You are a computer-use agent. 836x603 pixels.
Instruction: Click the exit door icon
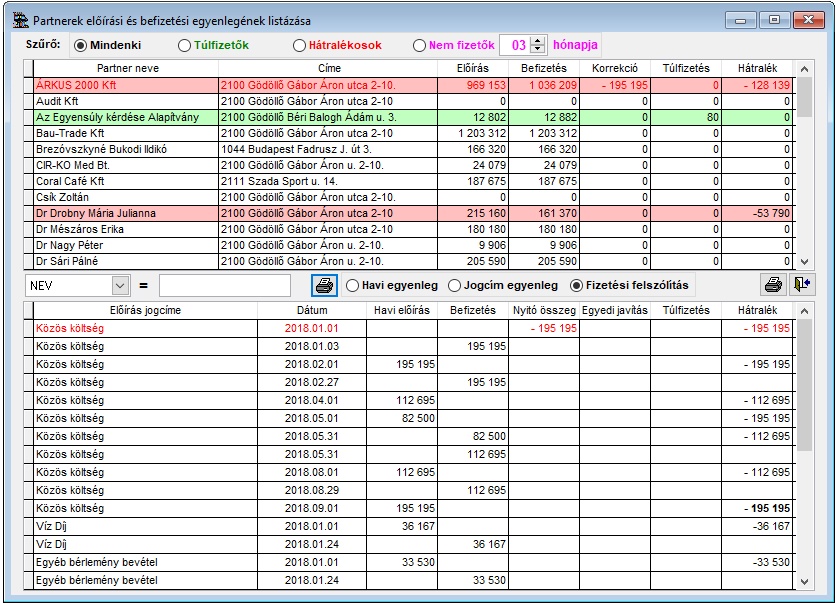801,285
